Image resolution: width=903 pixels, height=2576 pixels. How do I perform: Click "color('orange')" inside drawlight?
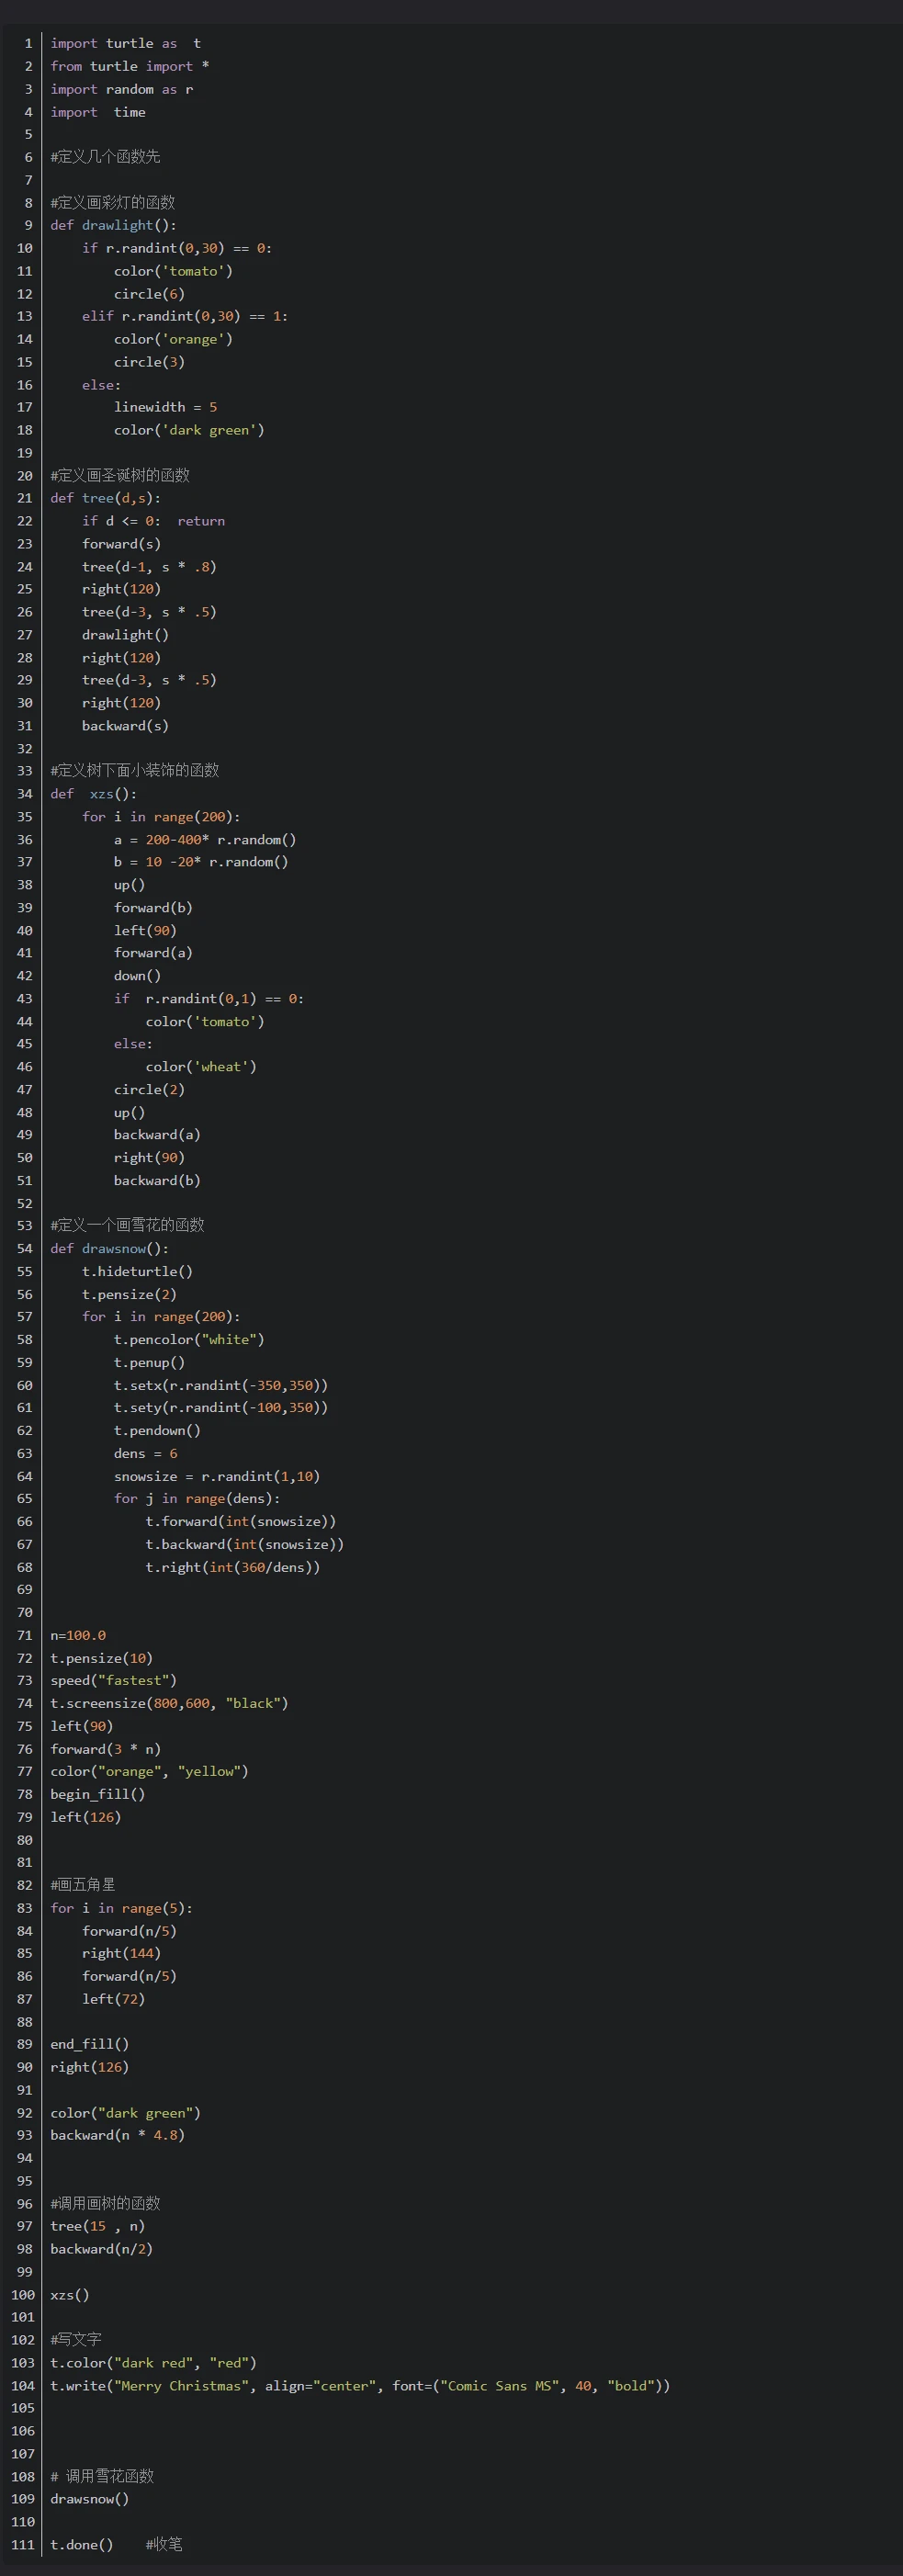173,339
